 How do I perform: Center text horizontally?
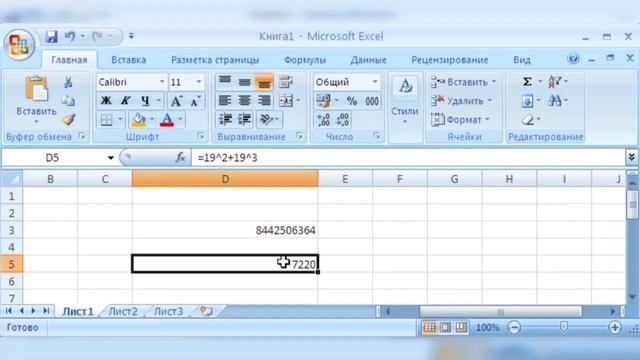point(244,100)
